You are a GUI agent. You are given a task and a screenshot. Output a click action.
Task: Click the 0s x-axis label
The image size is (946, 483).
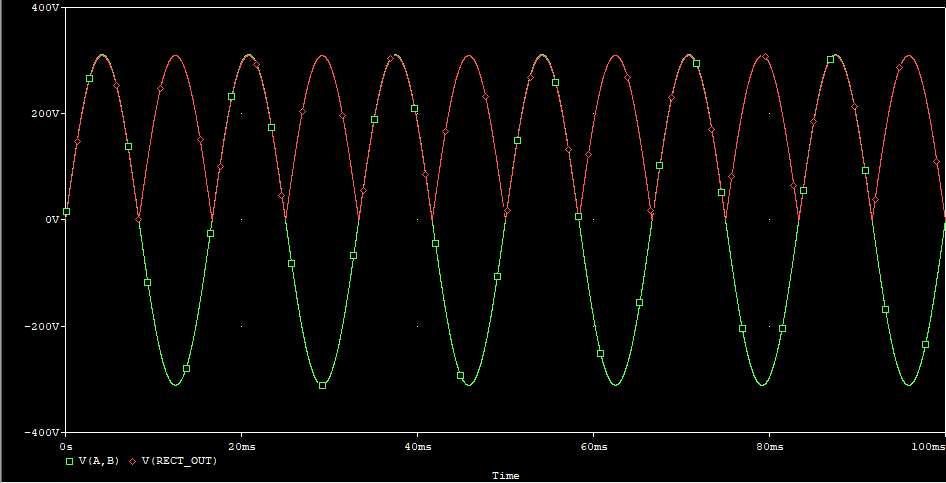pos(66,447)
